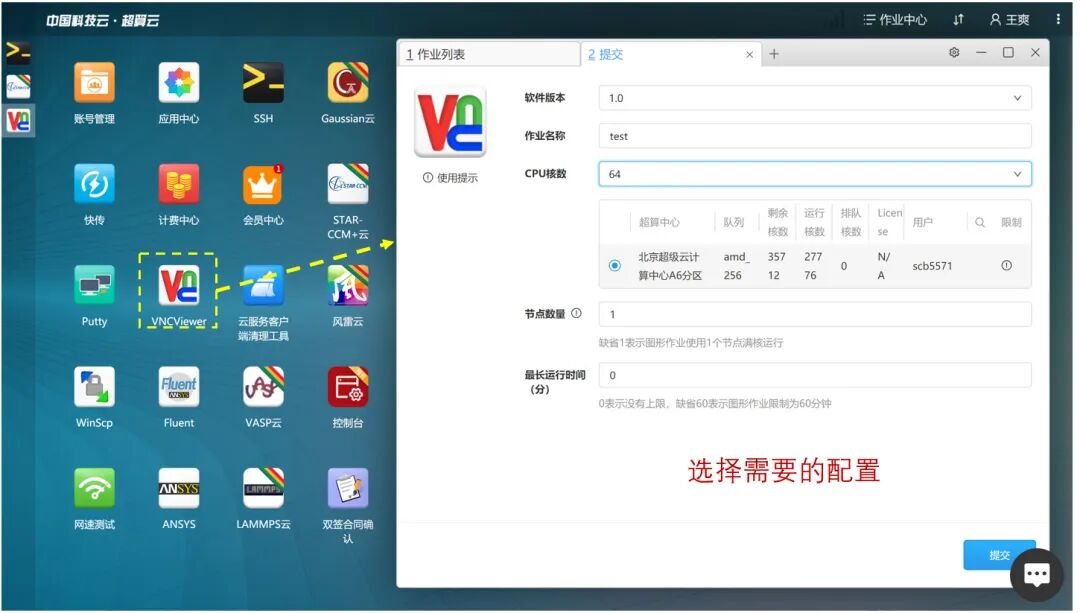Click the 使用提示 link

[450, 178]
